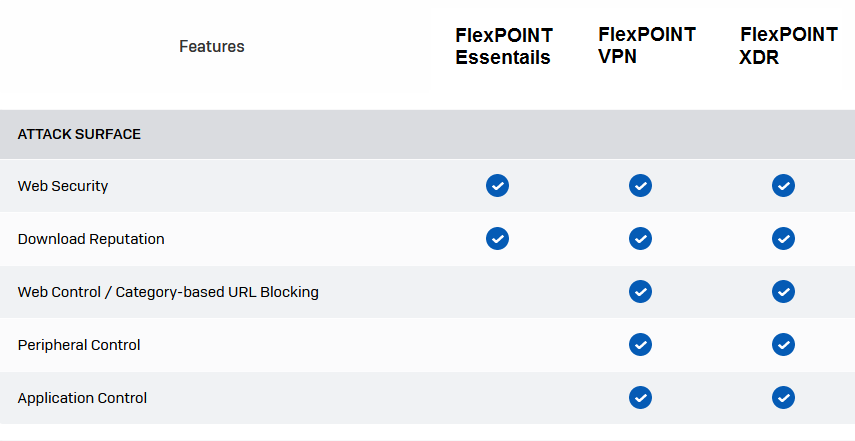Select the Web Security feature label
855x441 pixels.
(x=63, y=186)
